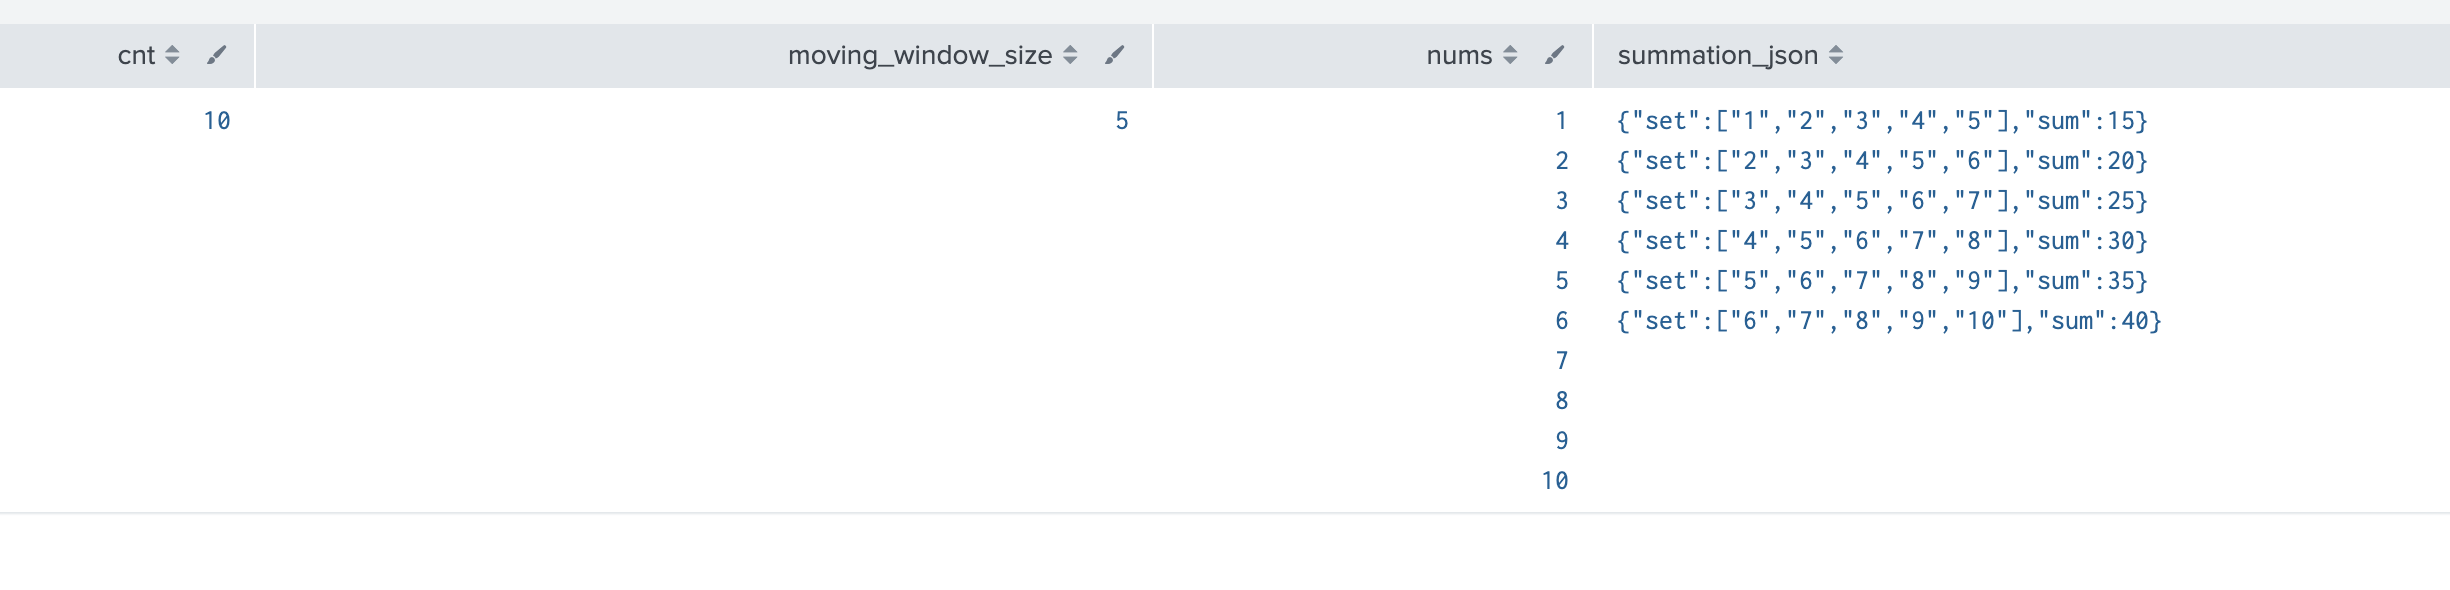Sort the table by the cnt column arrows
The image size is (2450, 590).
(x=172, y=55)
